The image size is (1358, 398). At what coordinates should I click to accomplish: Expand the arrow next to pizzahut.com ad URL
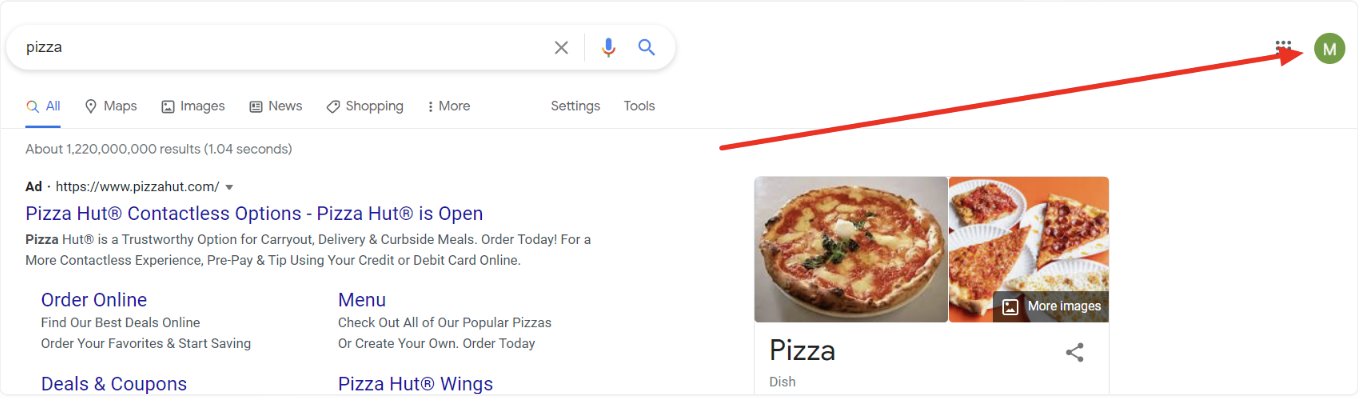(x=229, y=187)
